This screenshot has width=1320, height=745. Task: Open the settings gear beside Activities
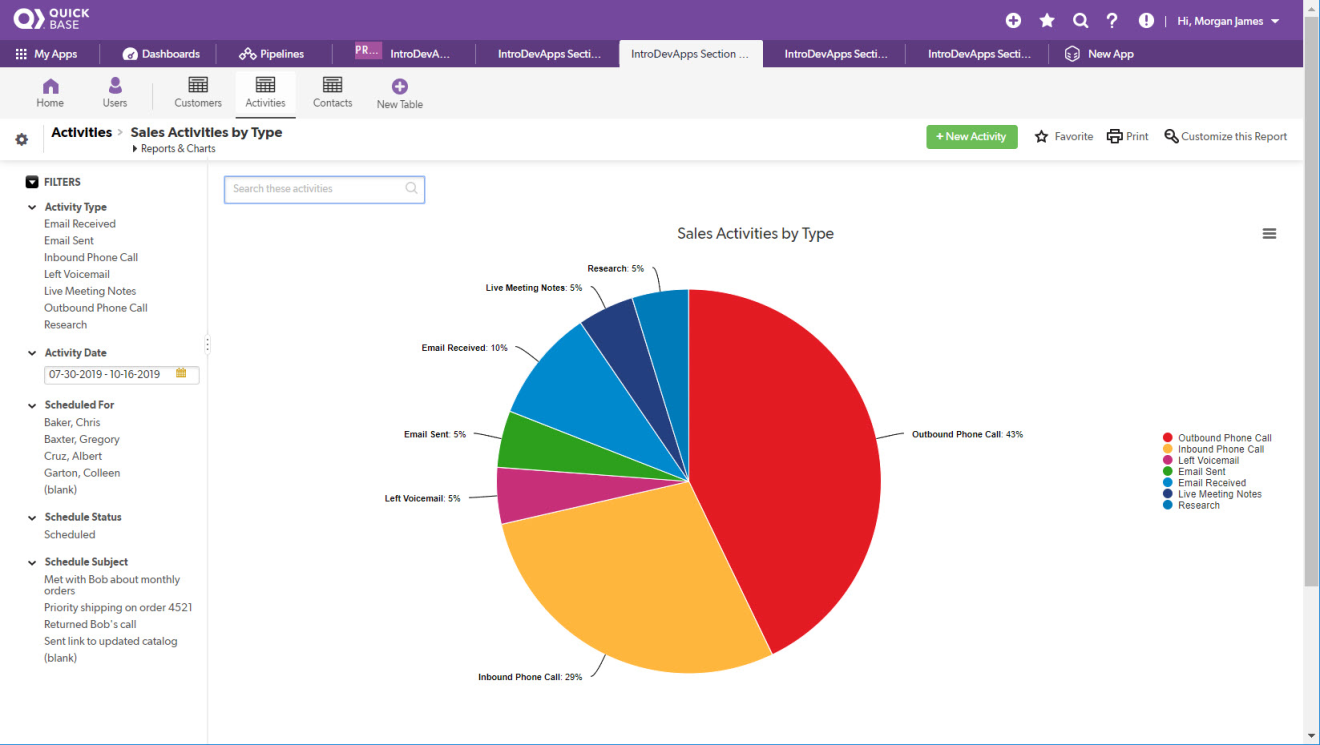tap(22, 140)
